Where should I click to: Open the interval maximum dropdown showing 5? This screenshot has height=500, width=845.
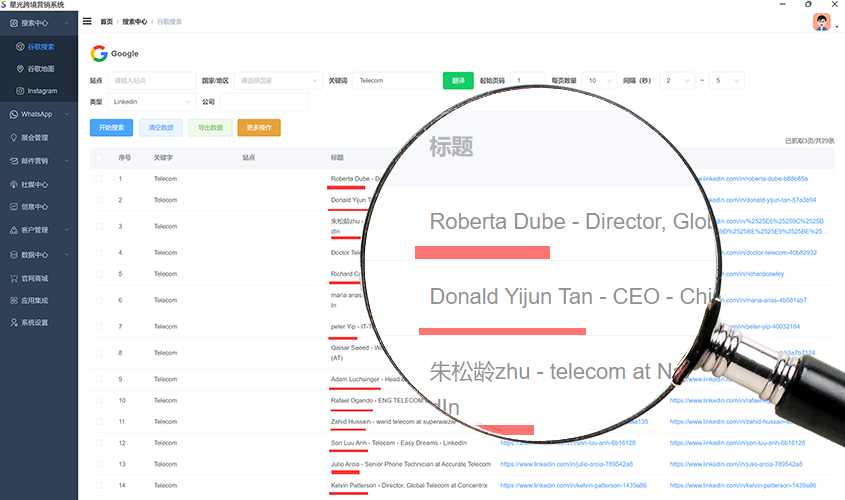(726, 81)
